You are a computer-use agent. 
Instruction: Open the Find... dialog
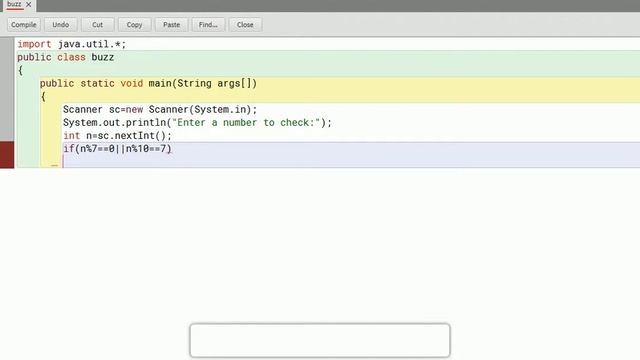point(208,24)
